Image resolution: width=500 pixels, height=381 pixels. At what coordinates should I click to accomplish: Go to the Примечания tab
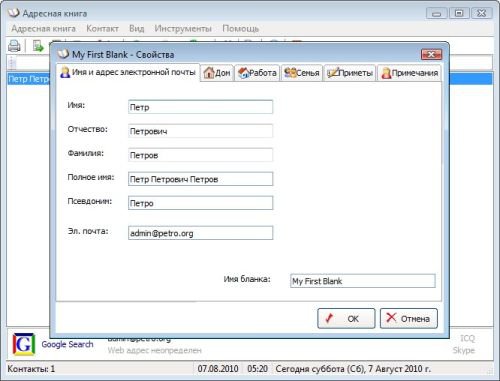coord(409,73)
